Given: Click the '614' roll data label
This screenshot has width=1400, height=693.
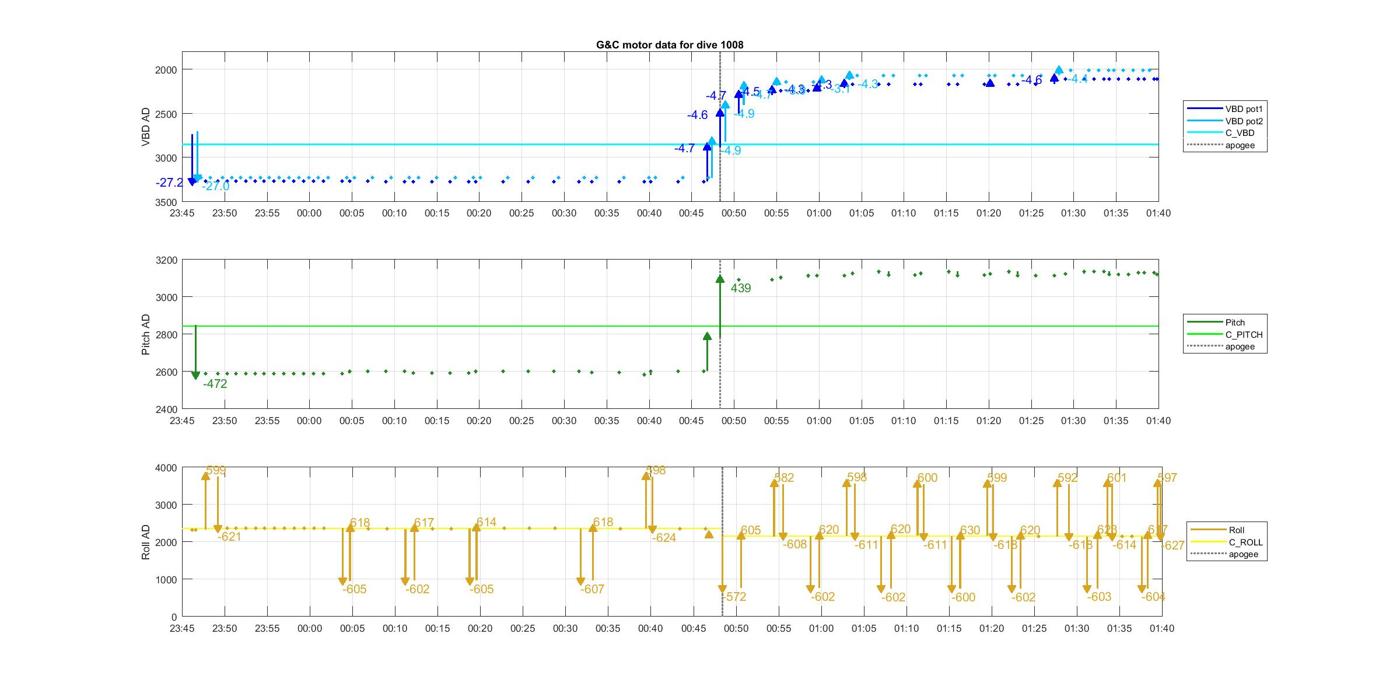Looking at the screenshot, I should click(486, 523).
